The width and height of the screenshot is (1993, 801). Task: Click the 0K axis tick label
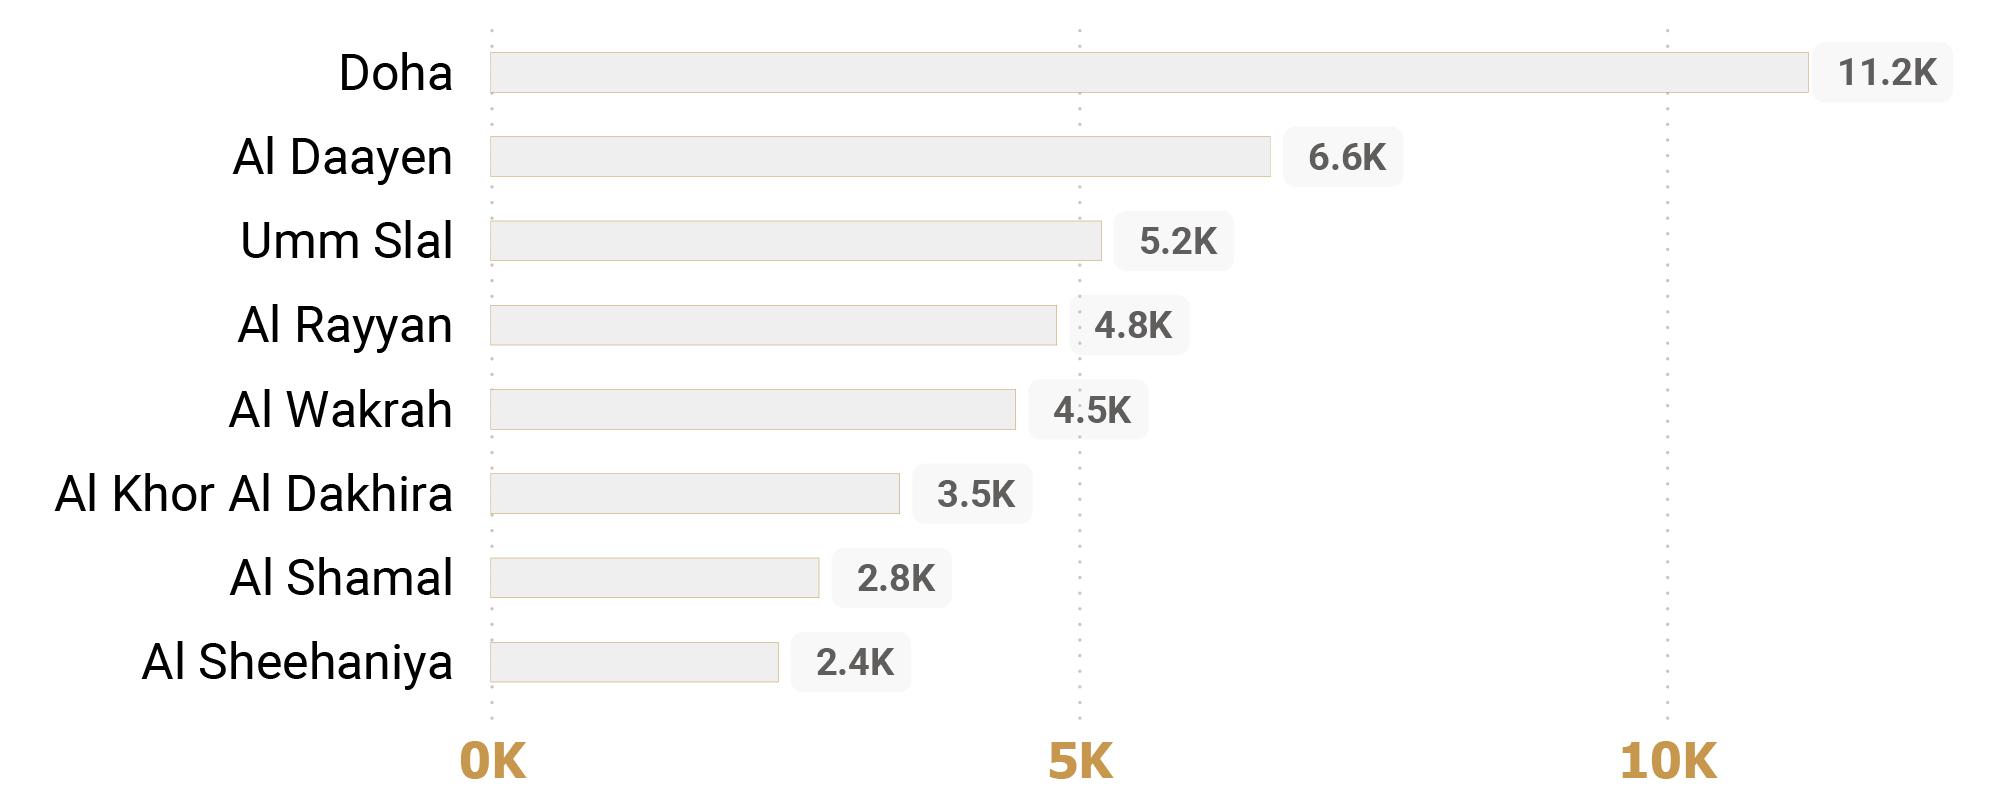tap(492, 761)
